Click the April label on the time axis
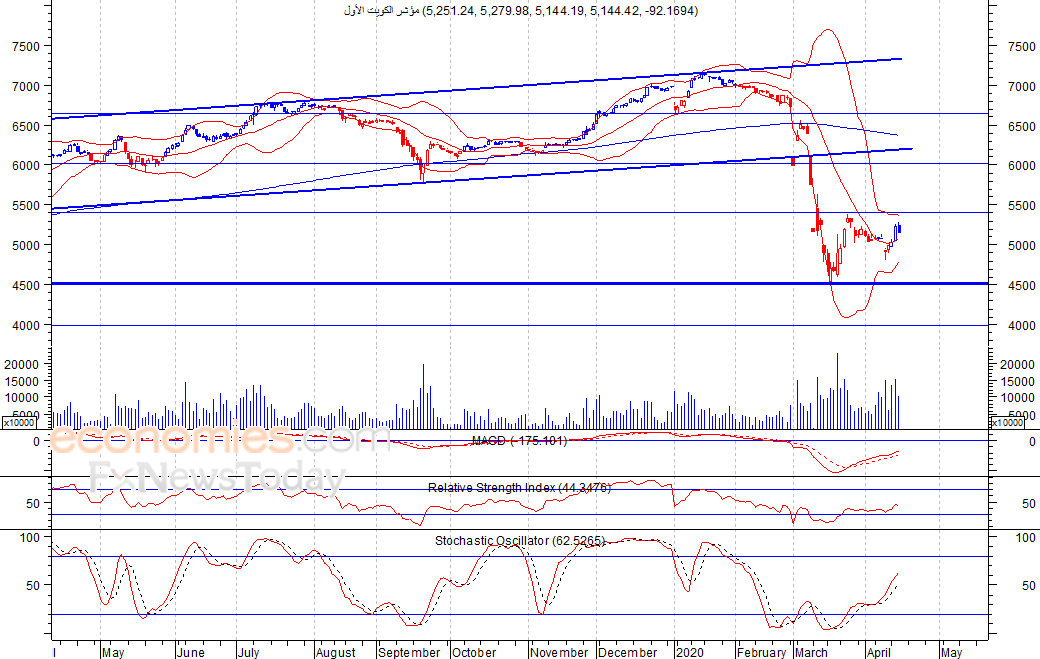 pos(879,652)
